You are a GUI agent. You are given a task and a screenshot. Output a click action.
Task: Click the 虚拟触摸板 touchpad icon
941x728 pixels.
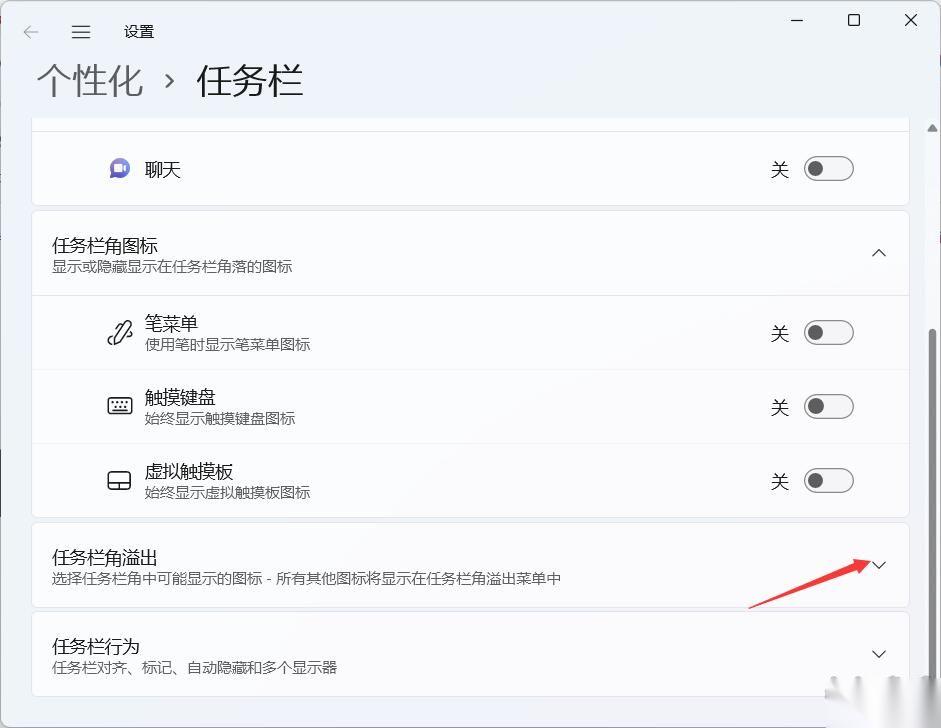119,481
